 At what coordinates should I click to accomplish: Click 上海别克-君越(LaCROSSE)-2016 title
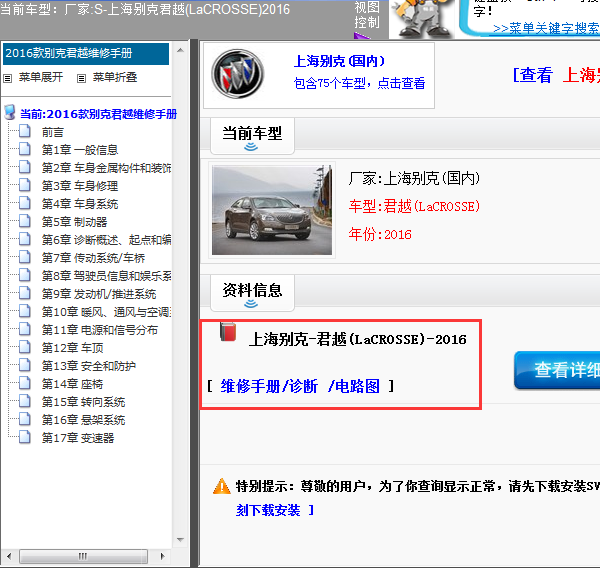[x=358, y=339]
